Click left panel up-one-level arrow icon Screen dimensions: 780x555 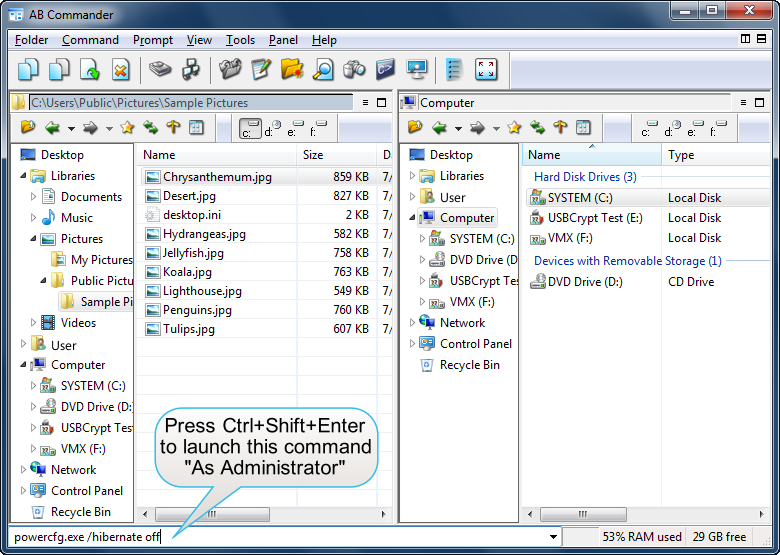coord(173,127)
